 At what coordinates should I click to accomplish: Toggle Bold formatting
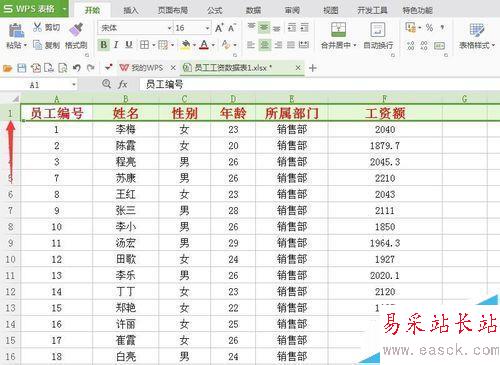[x=104, y=45]
